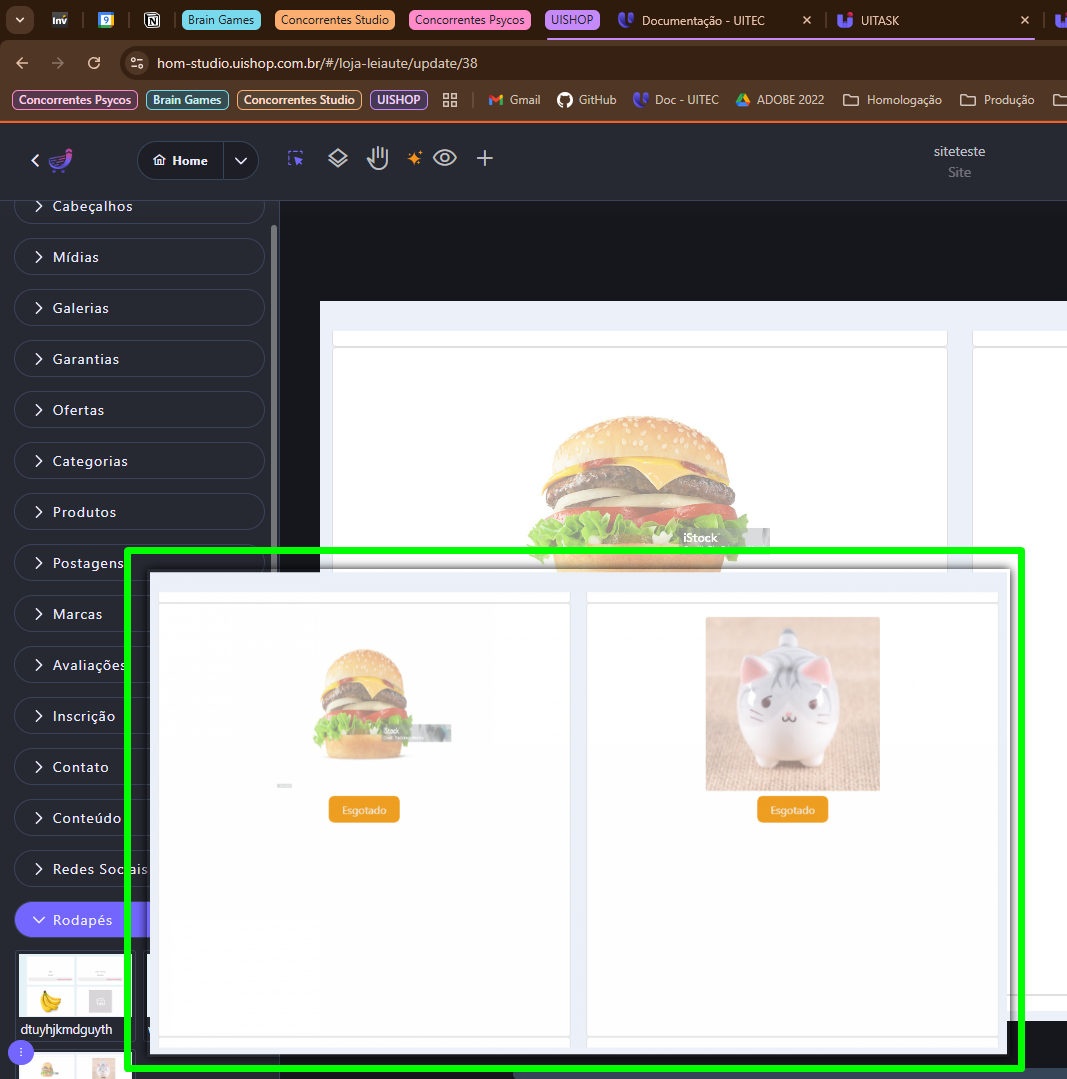Screen dimensions: 1067x1079
Task: Toggle preview with the eye icon
Action: click(x=445, y=158)
